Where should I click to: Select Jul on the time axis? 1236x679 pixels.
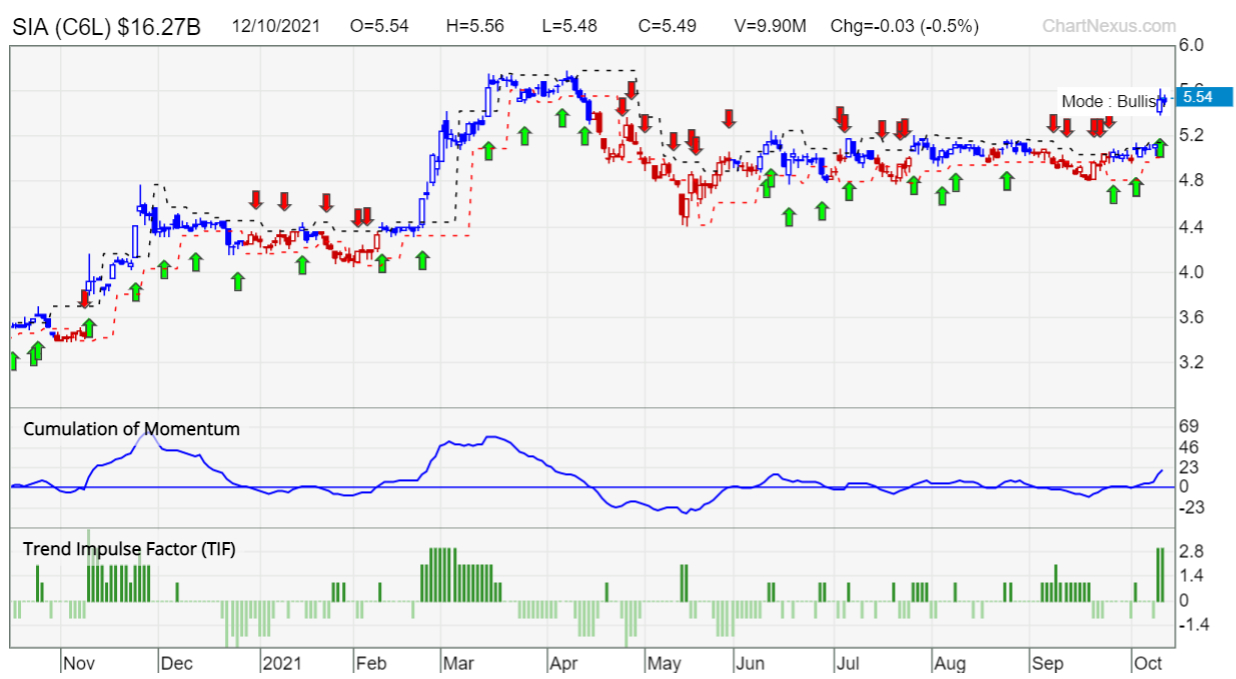pos(849,663)
